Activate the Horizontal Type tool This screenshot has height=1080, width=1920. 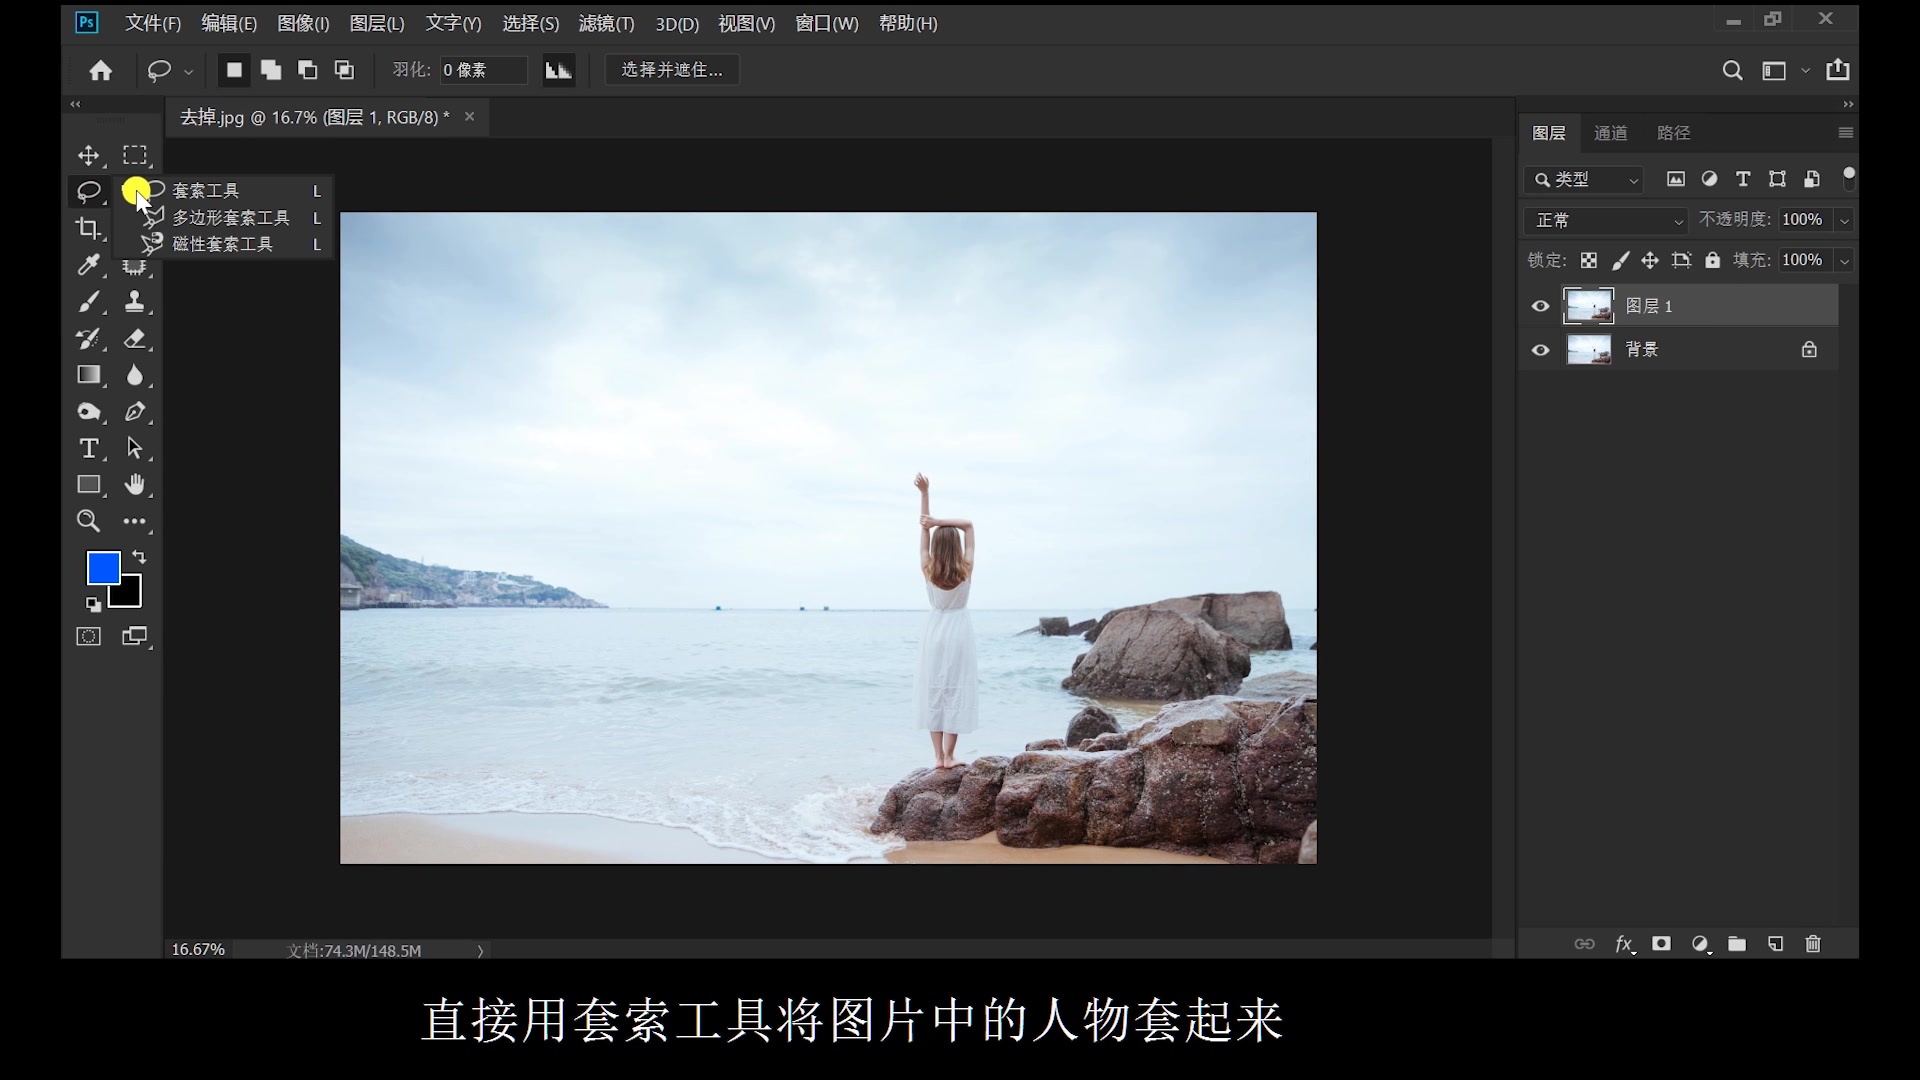coord(89,448)
